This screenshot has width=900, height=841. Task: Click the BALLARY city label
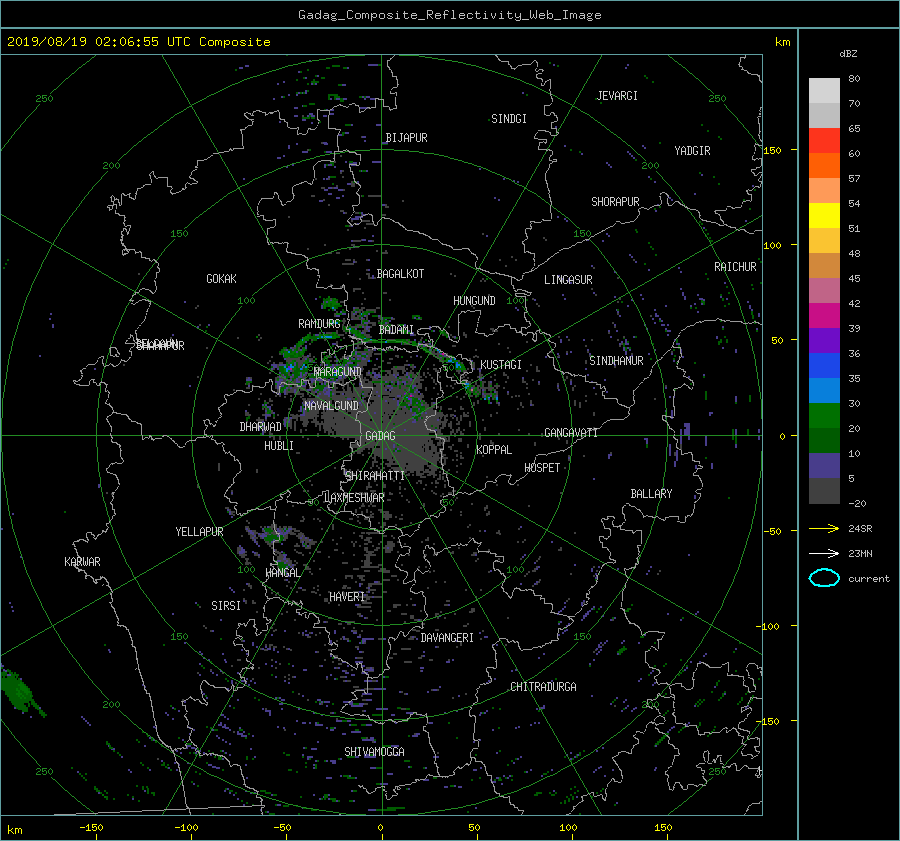click(x=651, y=494)
